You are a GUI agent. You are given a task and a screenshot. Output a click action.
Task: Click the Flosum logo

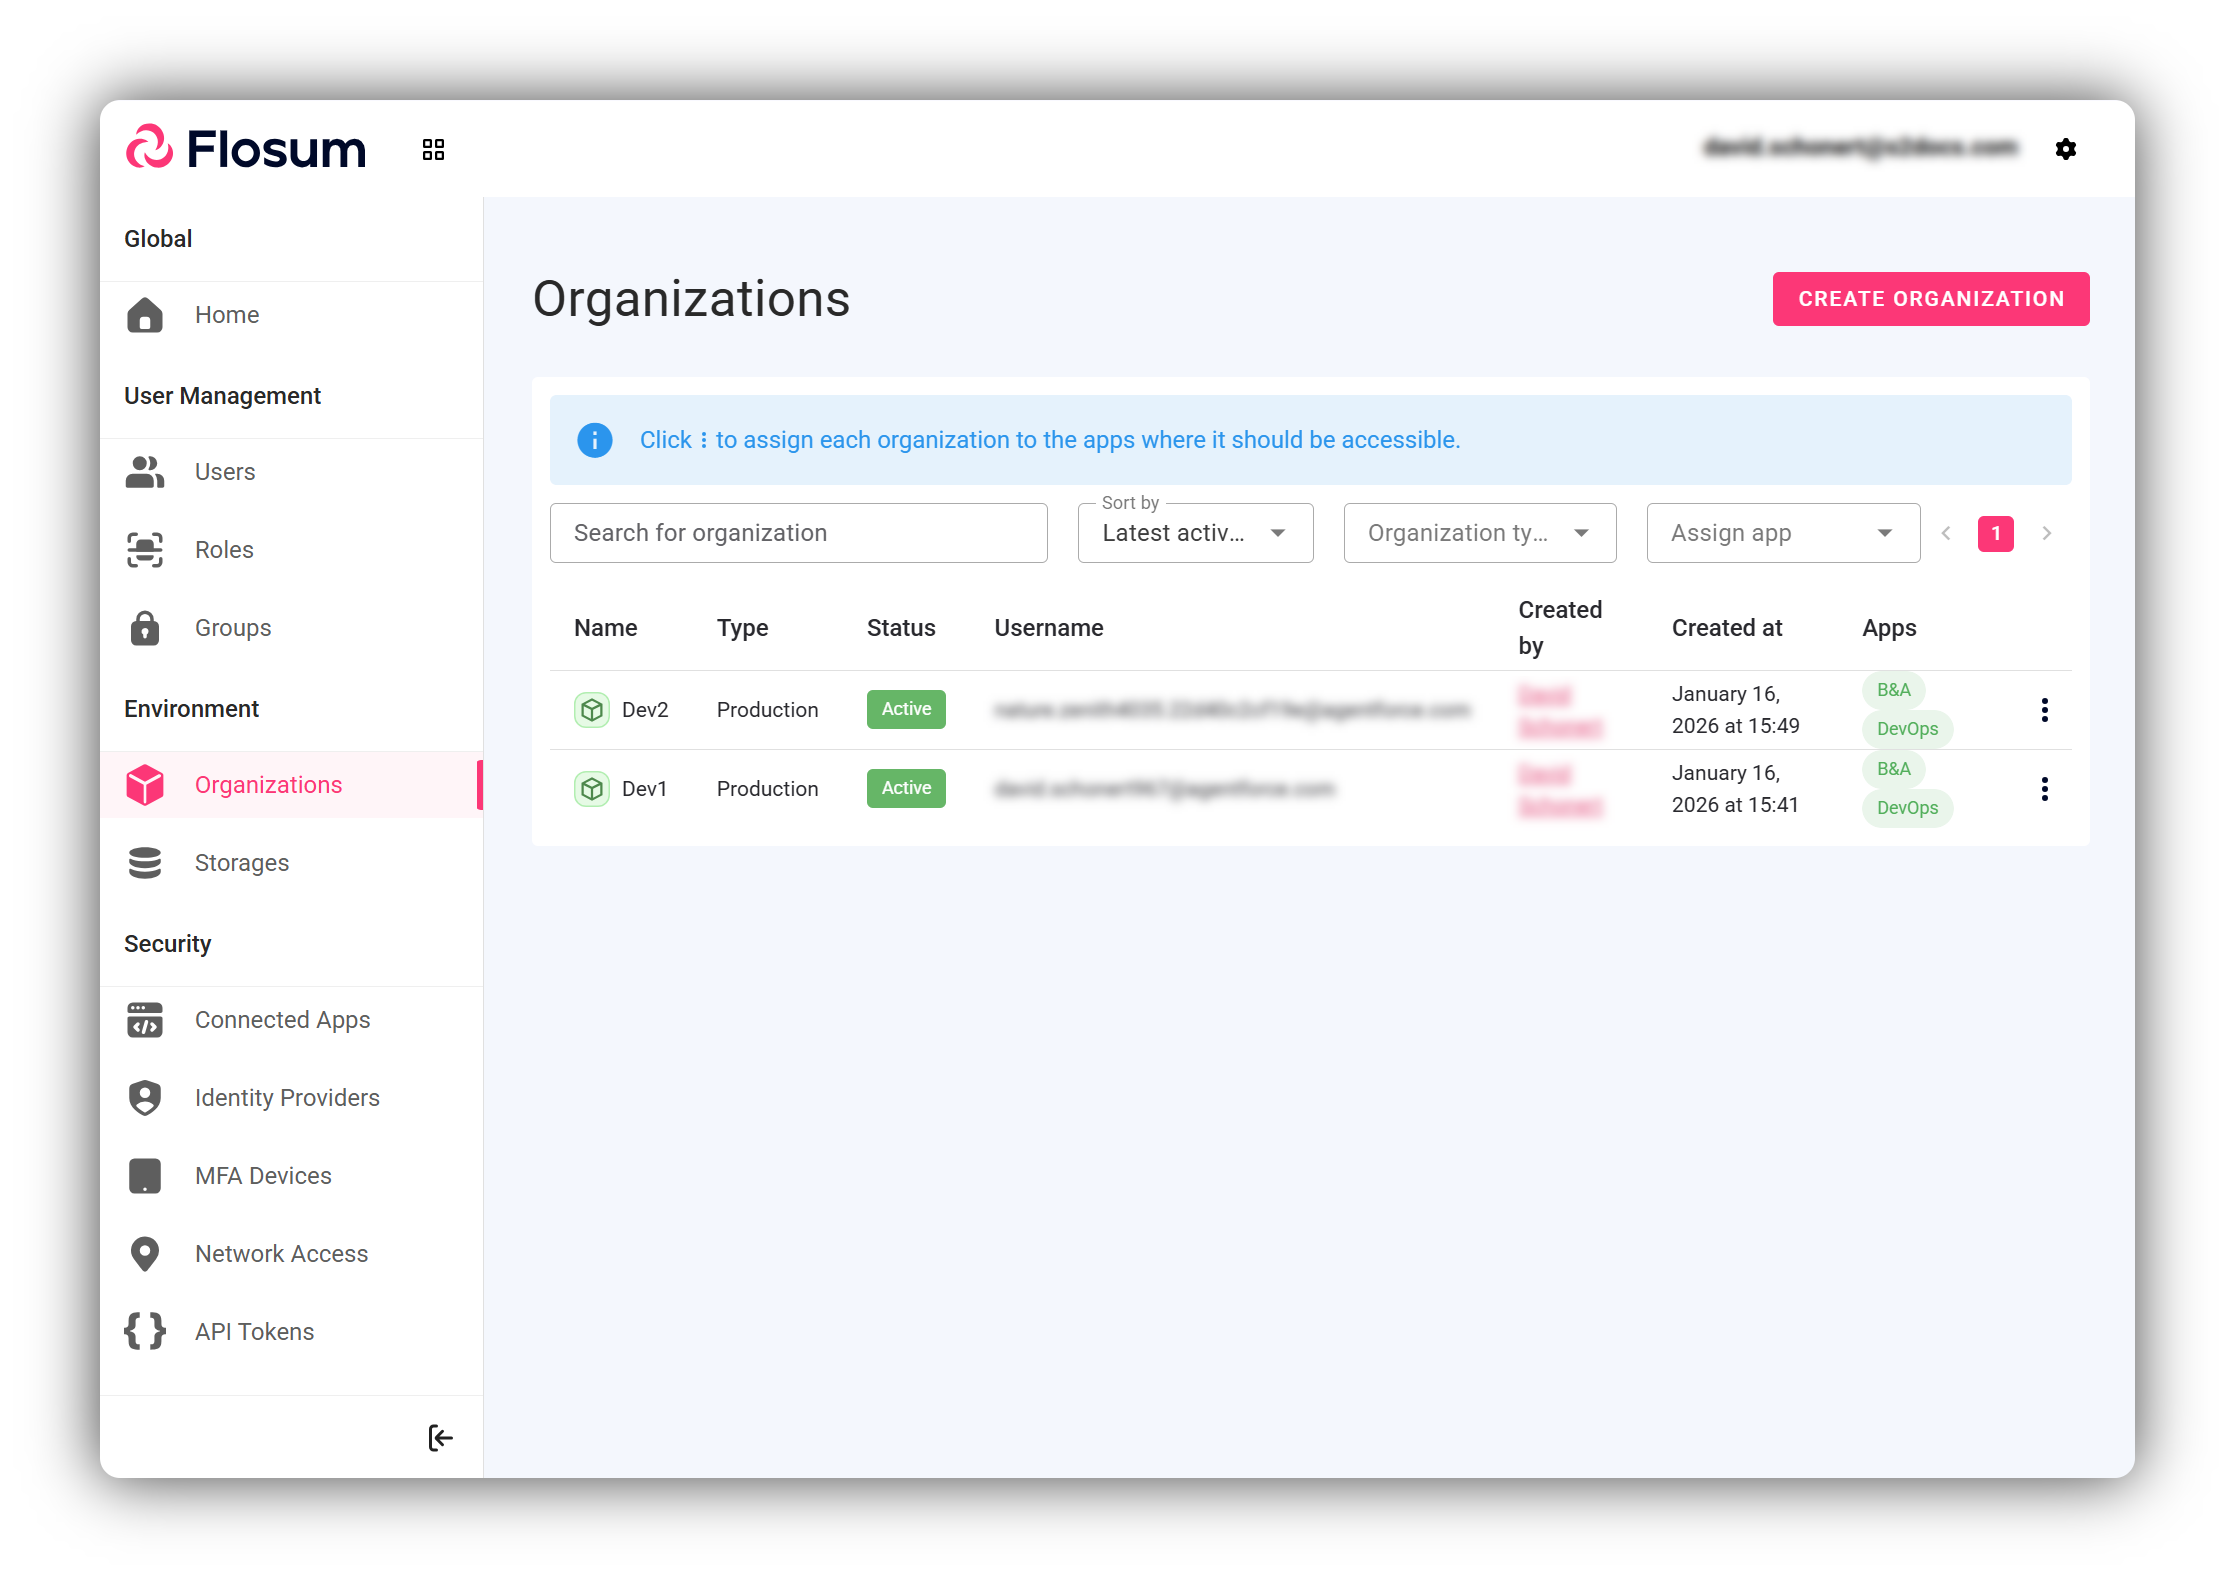[x=246, y=149]
